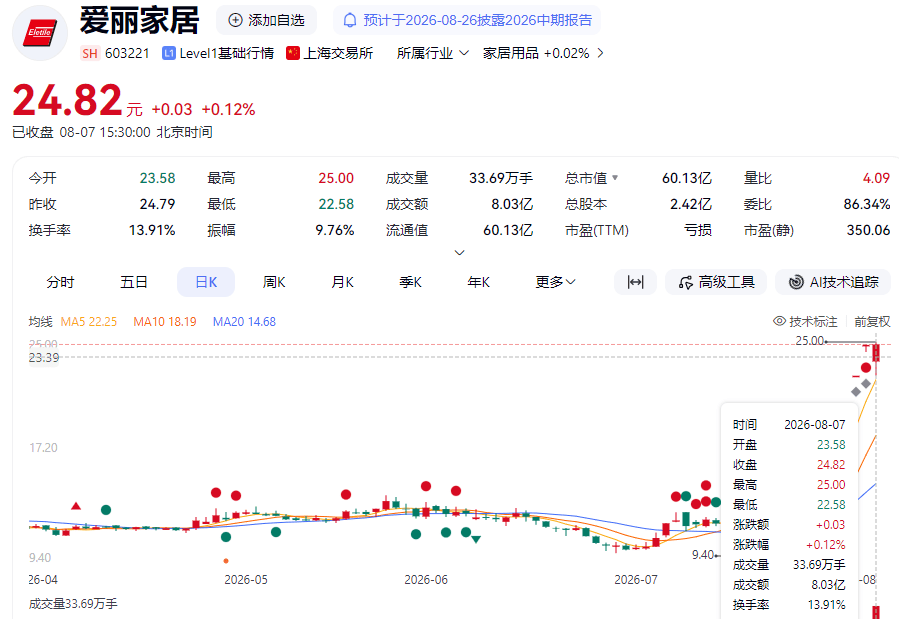Click the L1 Level1 badge icon

(x=169, y=53)
